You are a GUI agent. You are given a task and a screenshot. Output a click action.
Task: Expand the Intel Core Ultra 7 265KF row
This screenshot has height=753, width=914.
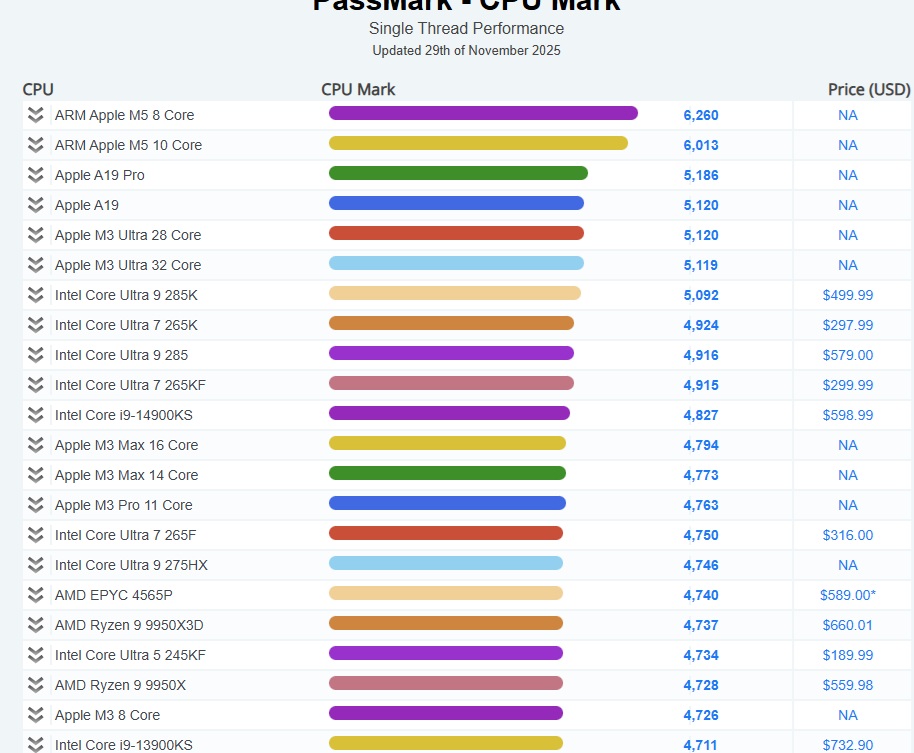[36, 385]
